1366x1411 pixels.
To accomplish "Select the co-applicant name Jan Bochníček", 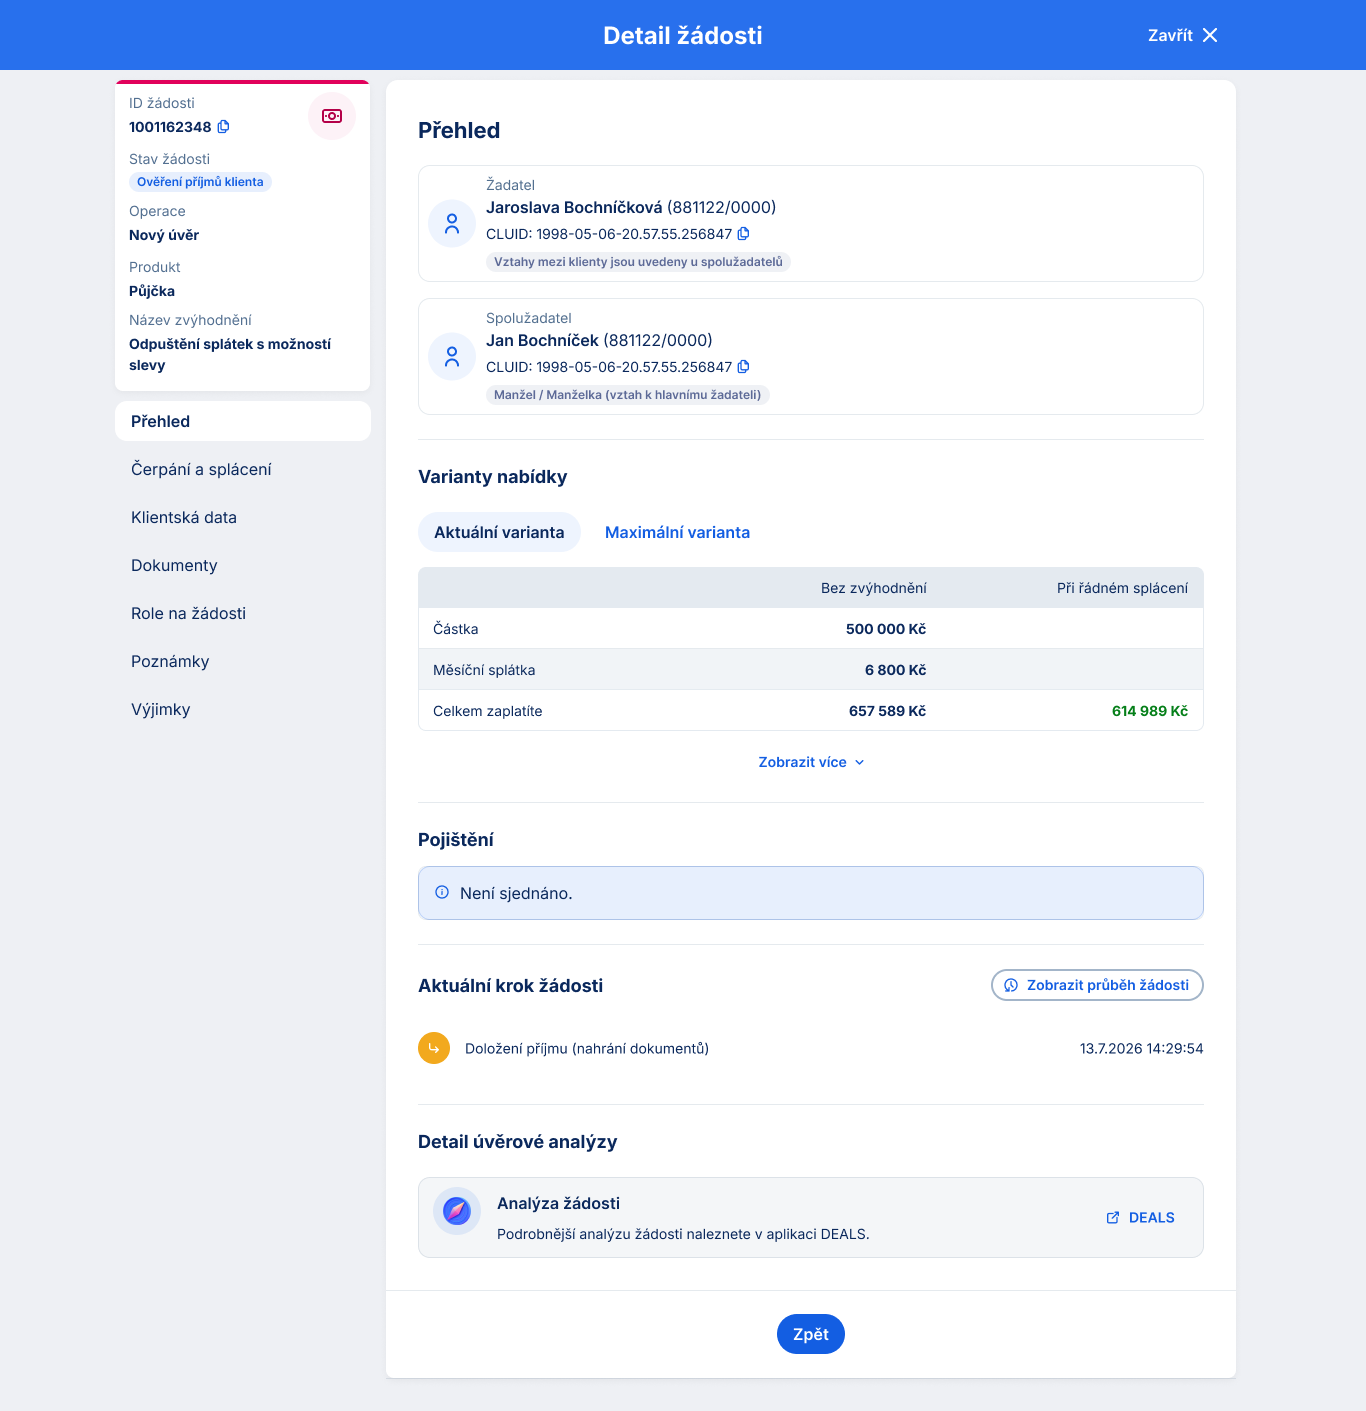I will coord(542,340).
